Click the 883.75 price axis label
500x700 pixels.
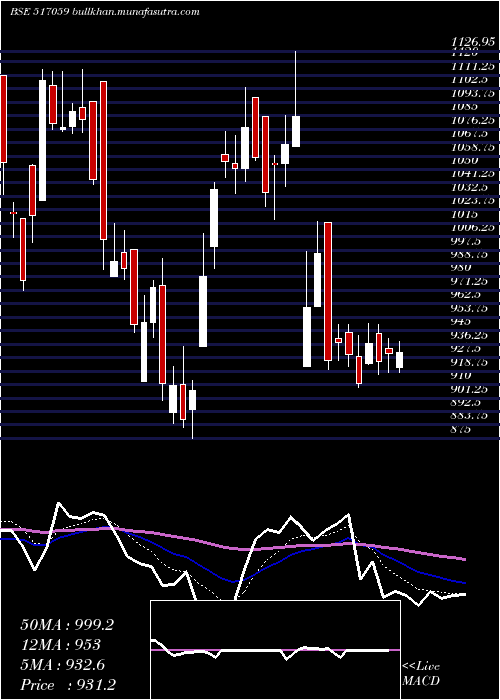pos(469,416)
